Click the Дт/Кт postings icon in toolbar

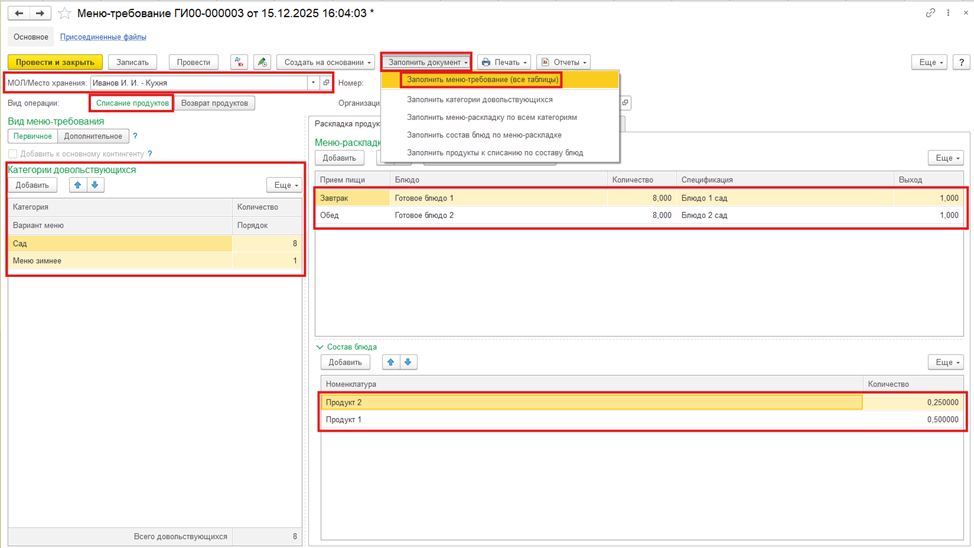[x=239, y=62]
